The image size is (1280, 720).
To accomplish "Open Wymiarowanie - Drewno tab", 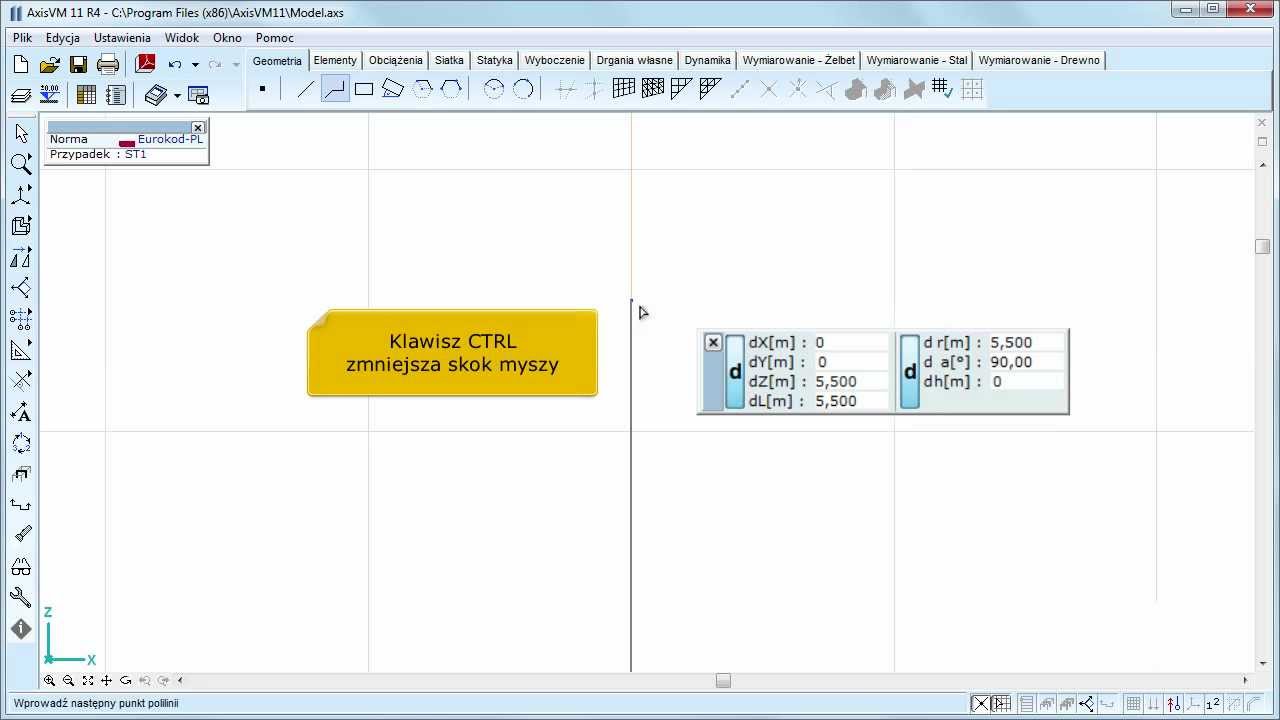I will tap(1039, 60).
